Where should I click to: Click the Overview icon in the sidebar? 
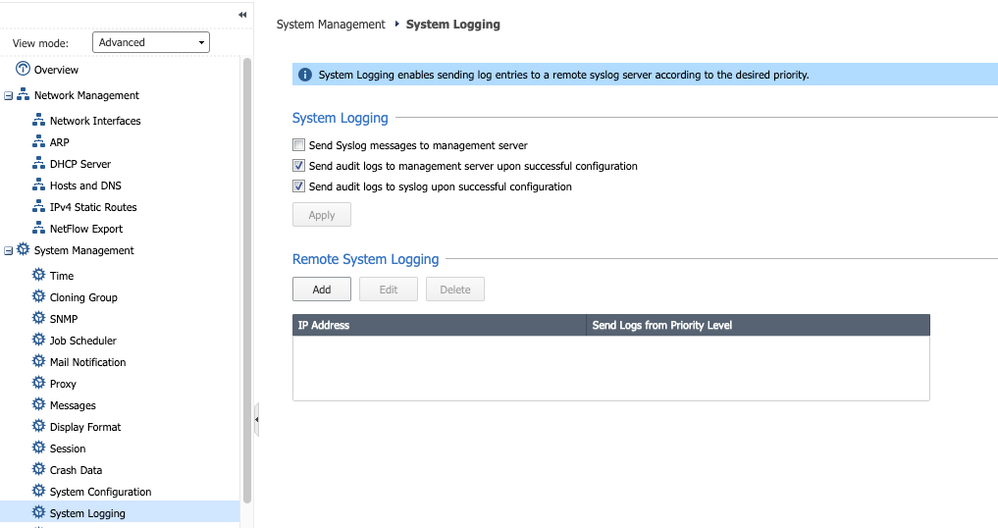click(23, 69)
